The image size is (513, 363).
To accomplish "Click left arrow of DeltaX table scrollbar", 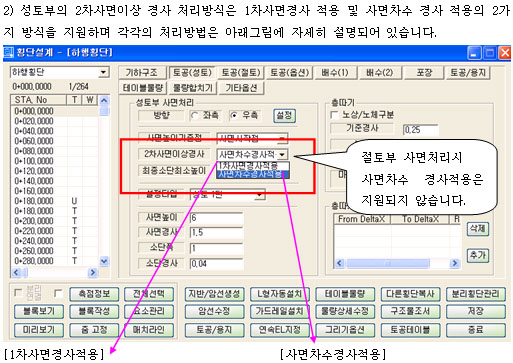I will click(x=339, y=263).
